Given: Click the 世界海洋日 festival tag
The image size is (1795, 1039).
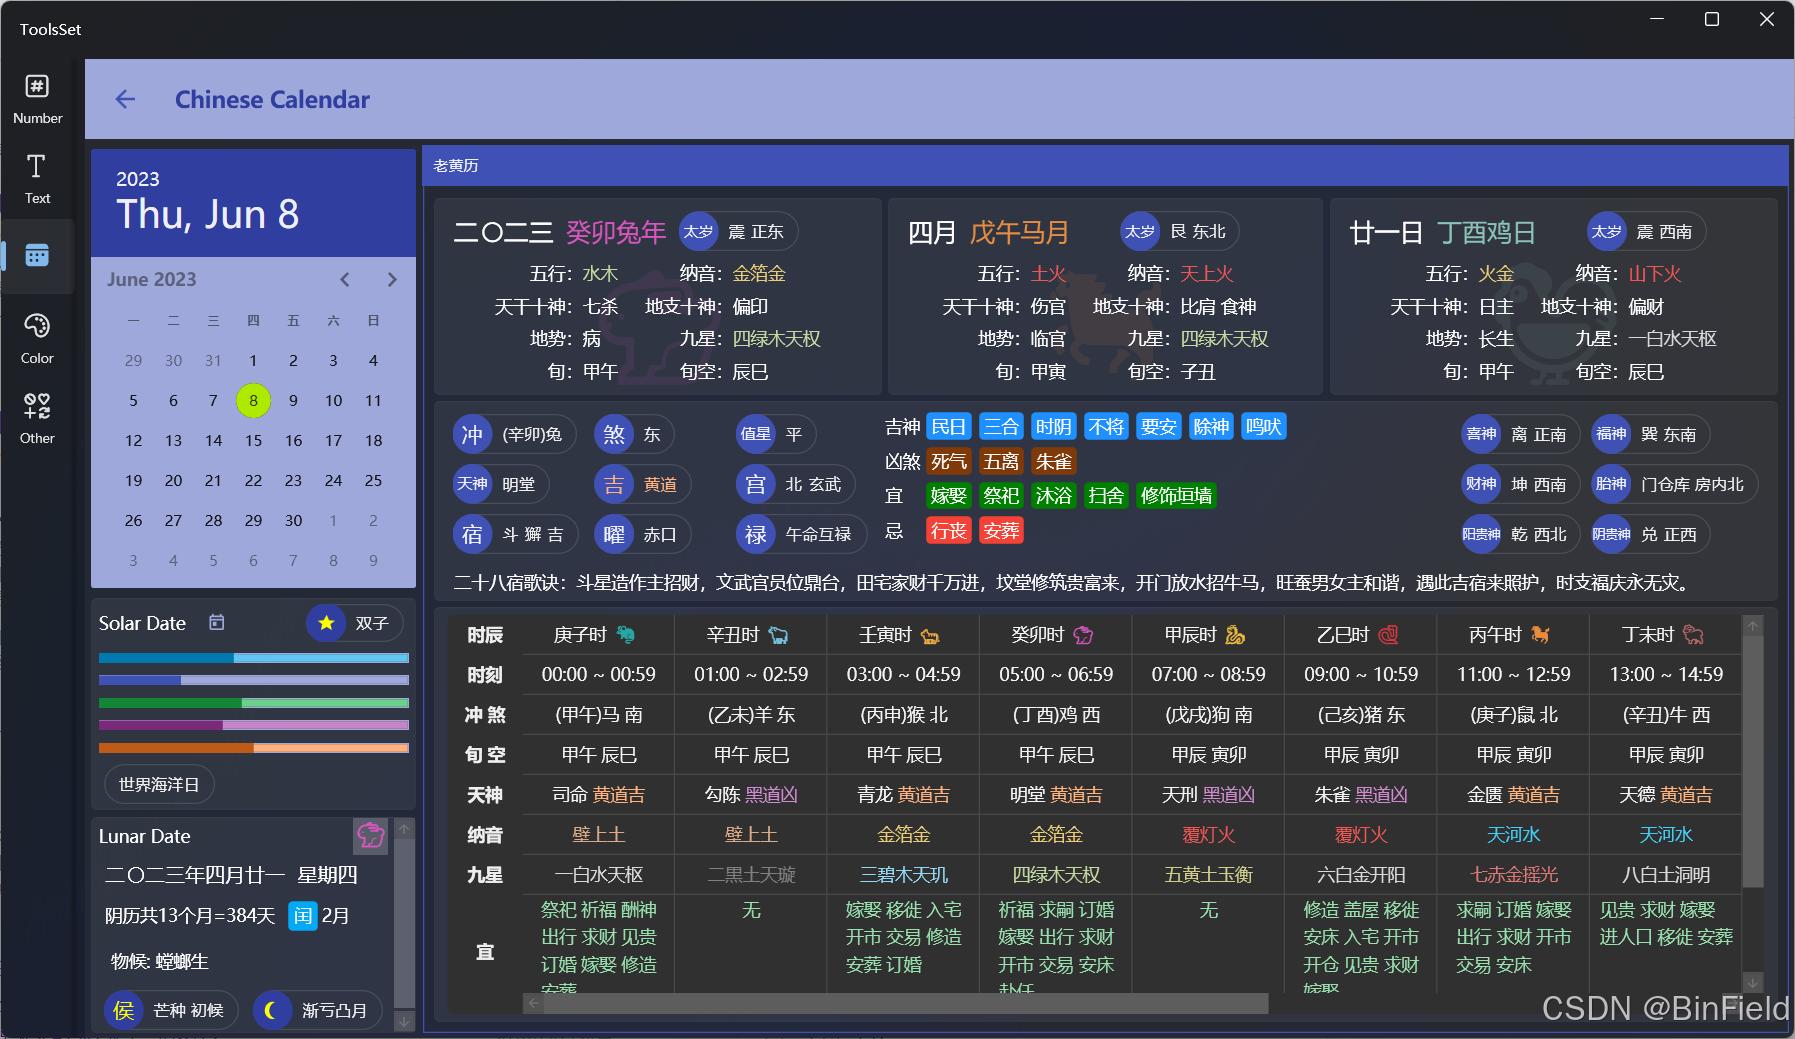Looking at the screenshot, I should pyautogui.click(x=159, y=785).
